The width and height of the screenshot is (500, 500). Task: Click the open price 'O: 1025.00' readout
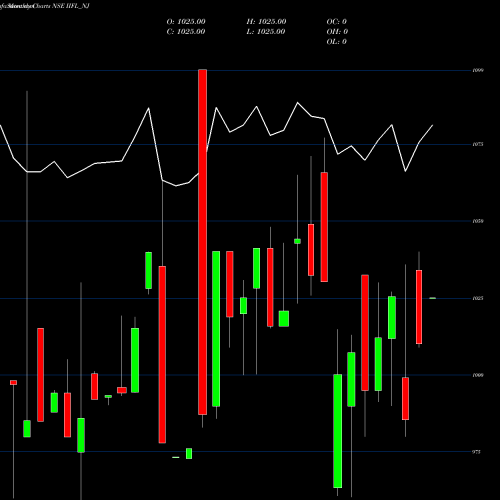click(x=186, y=22)
